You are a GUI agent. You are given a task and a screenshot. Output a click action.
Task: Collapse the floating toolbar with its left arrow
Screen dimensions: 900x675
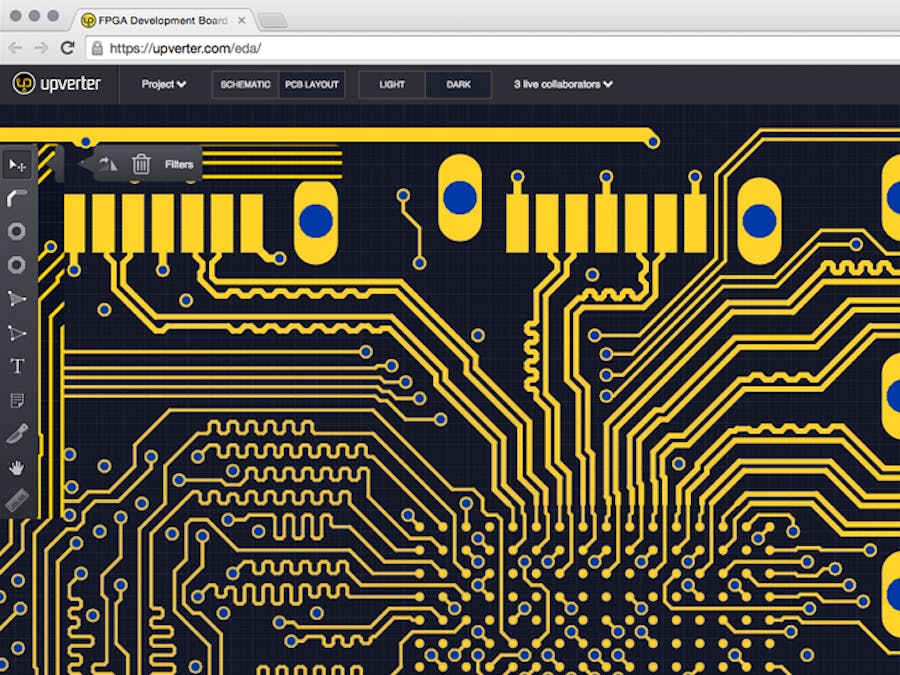(85, 164)
